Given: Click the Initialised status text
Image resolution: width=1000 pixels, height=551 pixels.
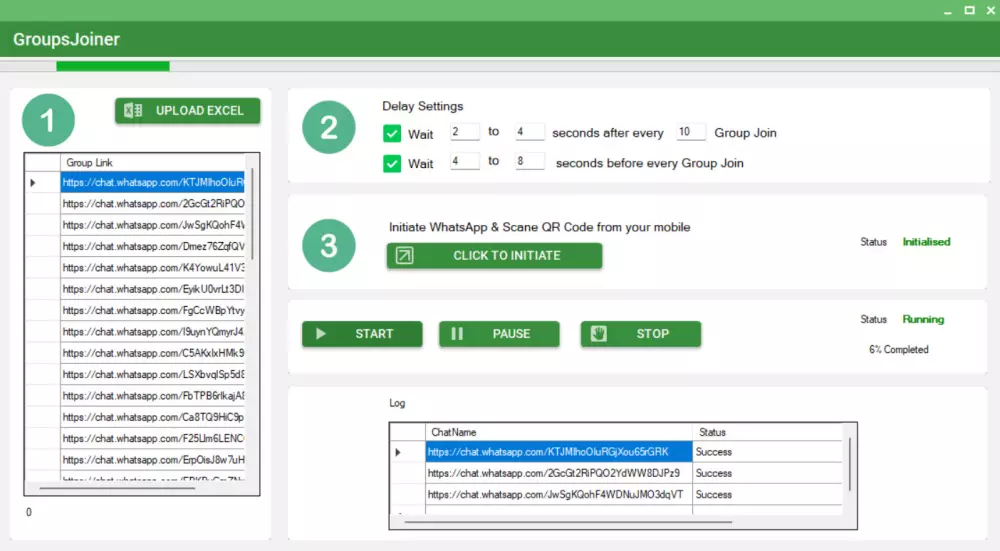Looking at the screenshot, I should point(926,242).
